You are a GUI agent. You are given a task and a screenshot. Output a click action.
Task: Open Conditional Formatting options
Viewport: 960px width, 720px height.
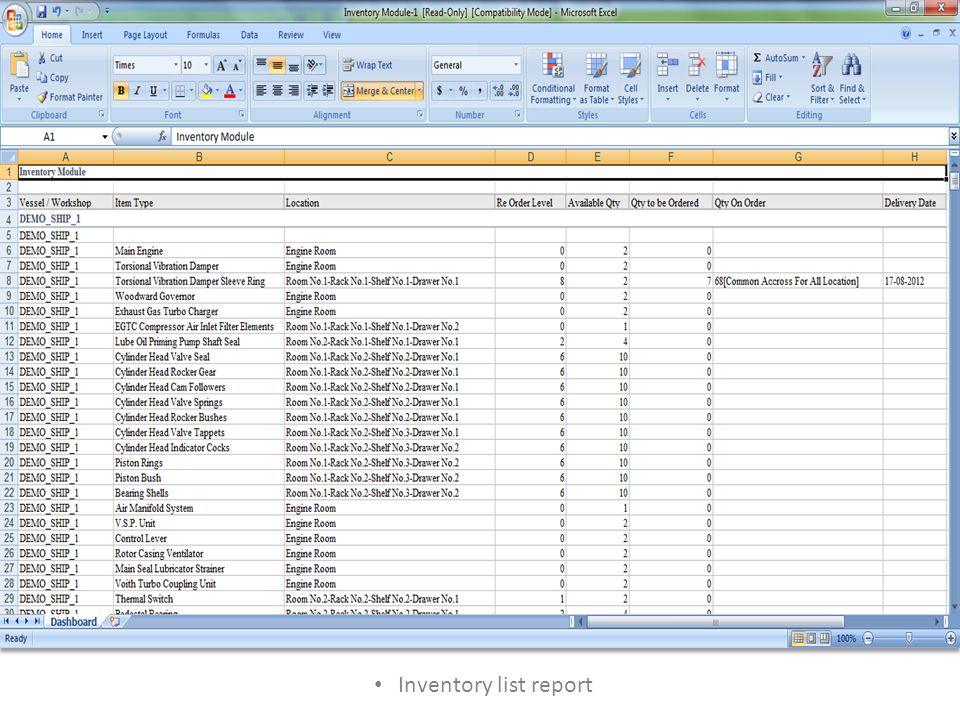click(553, 78)
